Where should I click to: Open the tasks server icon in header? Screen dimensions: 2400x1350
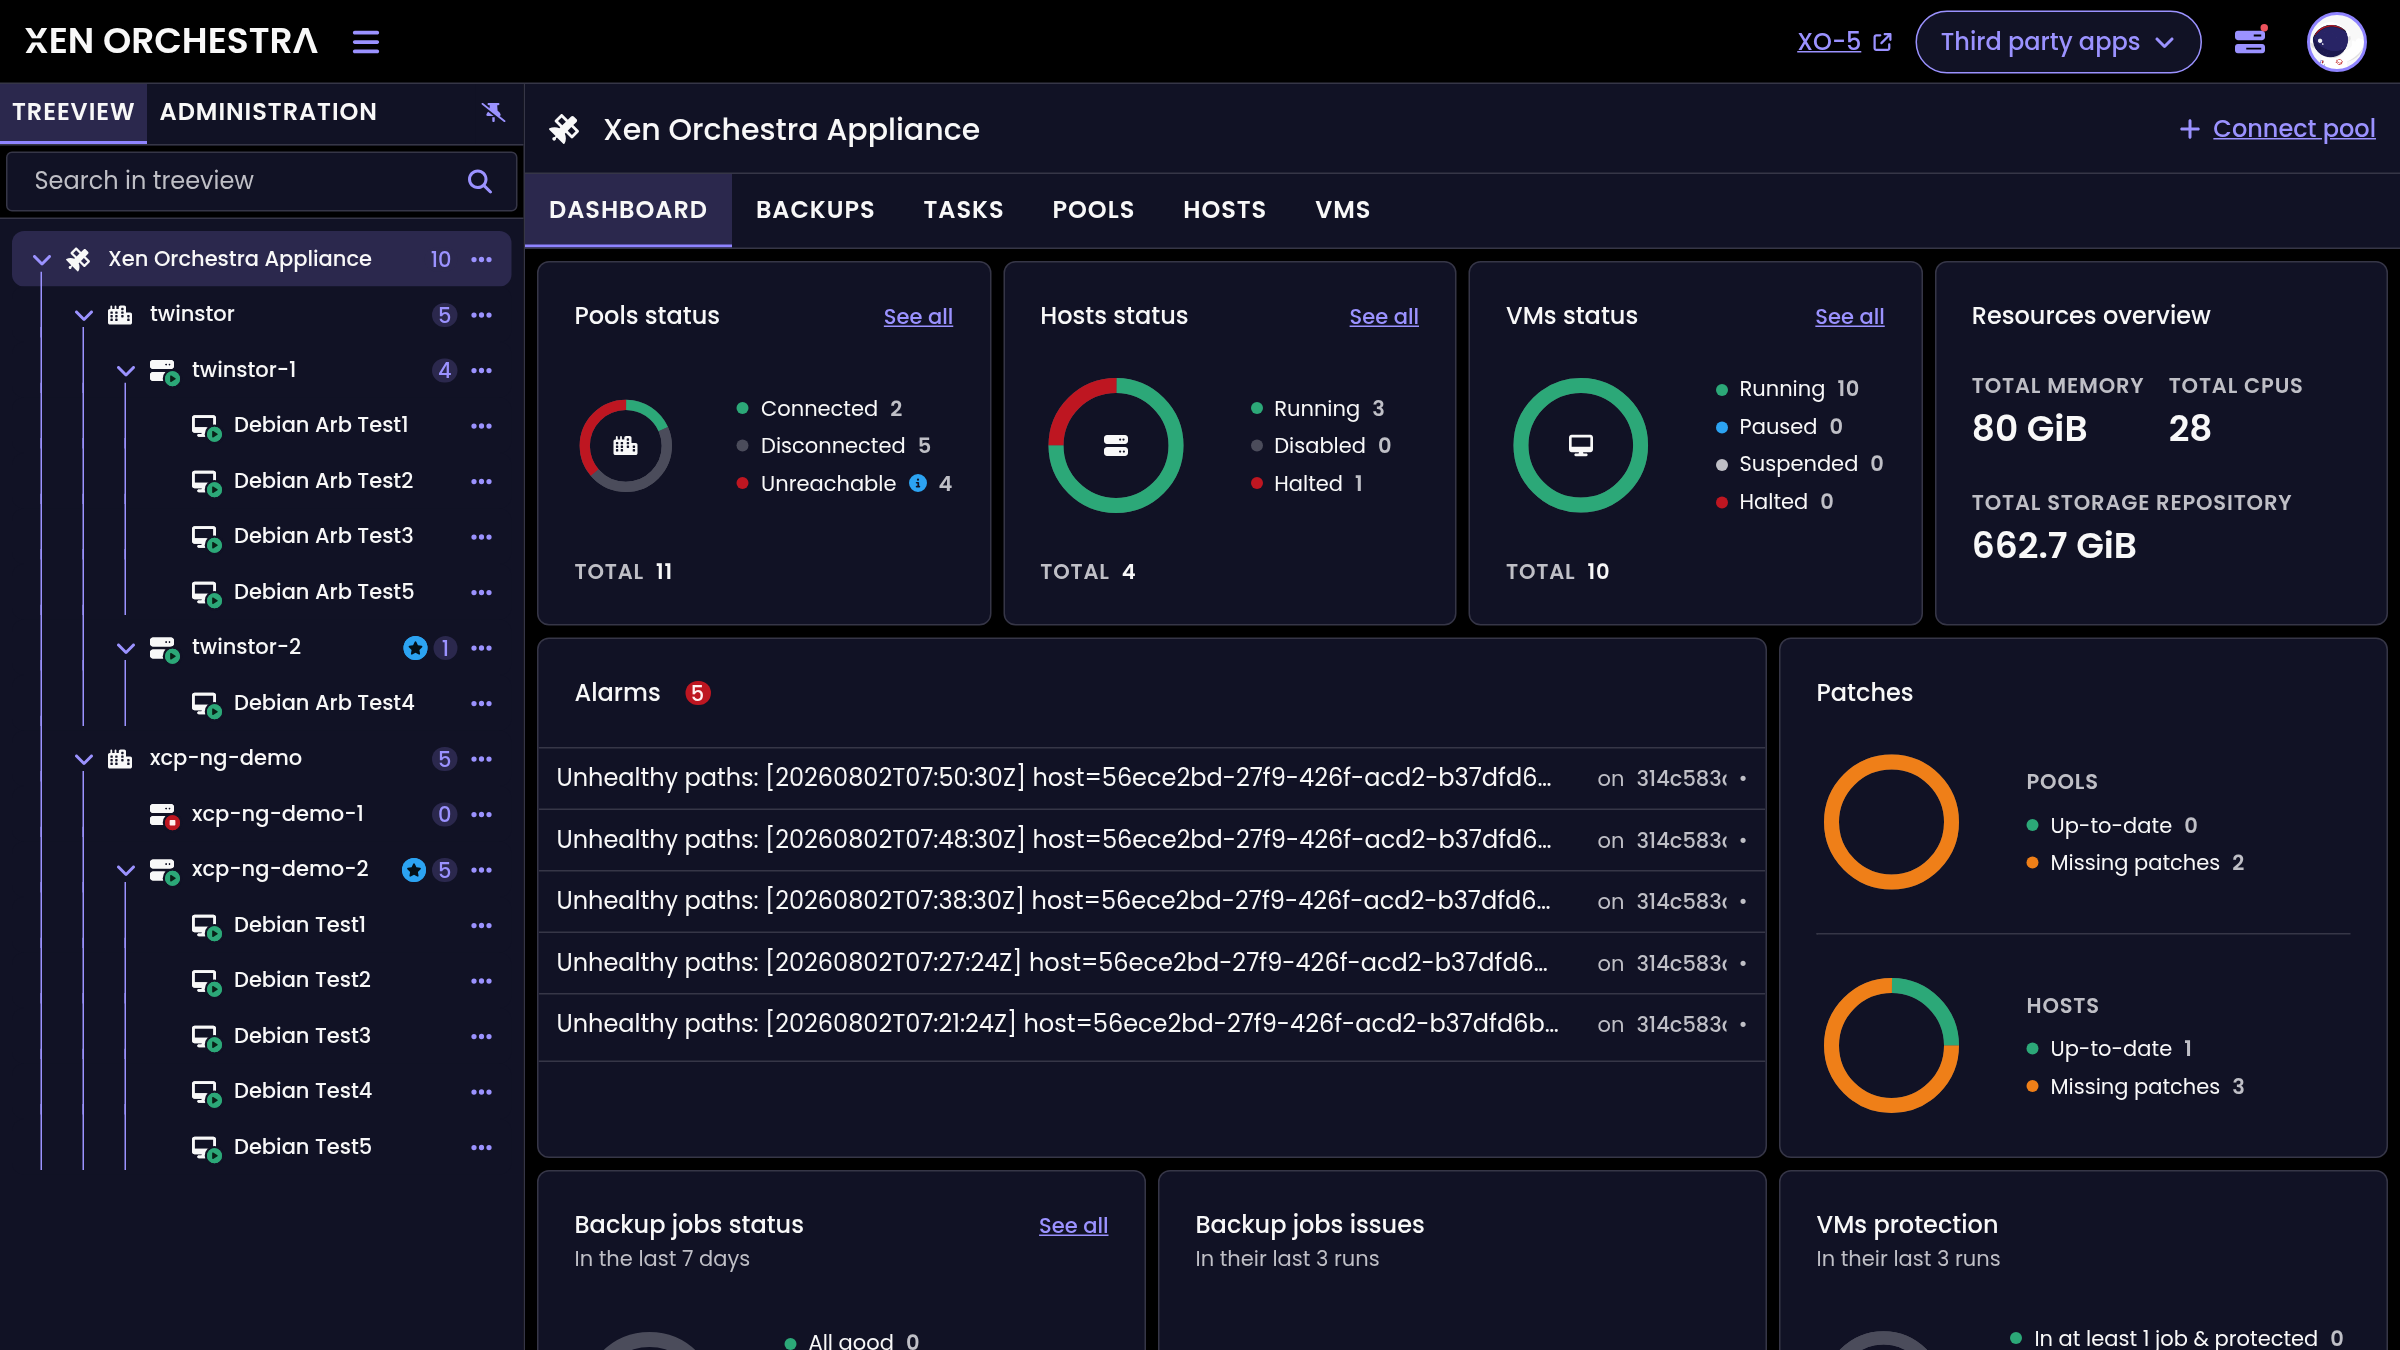point(2250,41)
